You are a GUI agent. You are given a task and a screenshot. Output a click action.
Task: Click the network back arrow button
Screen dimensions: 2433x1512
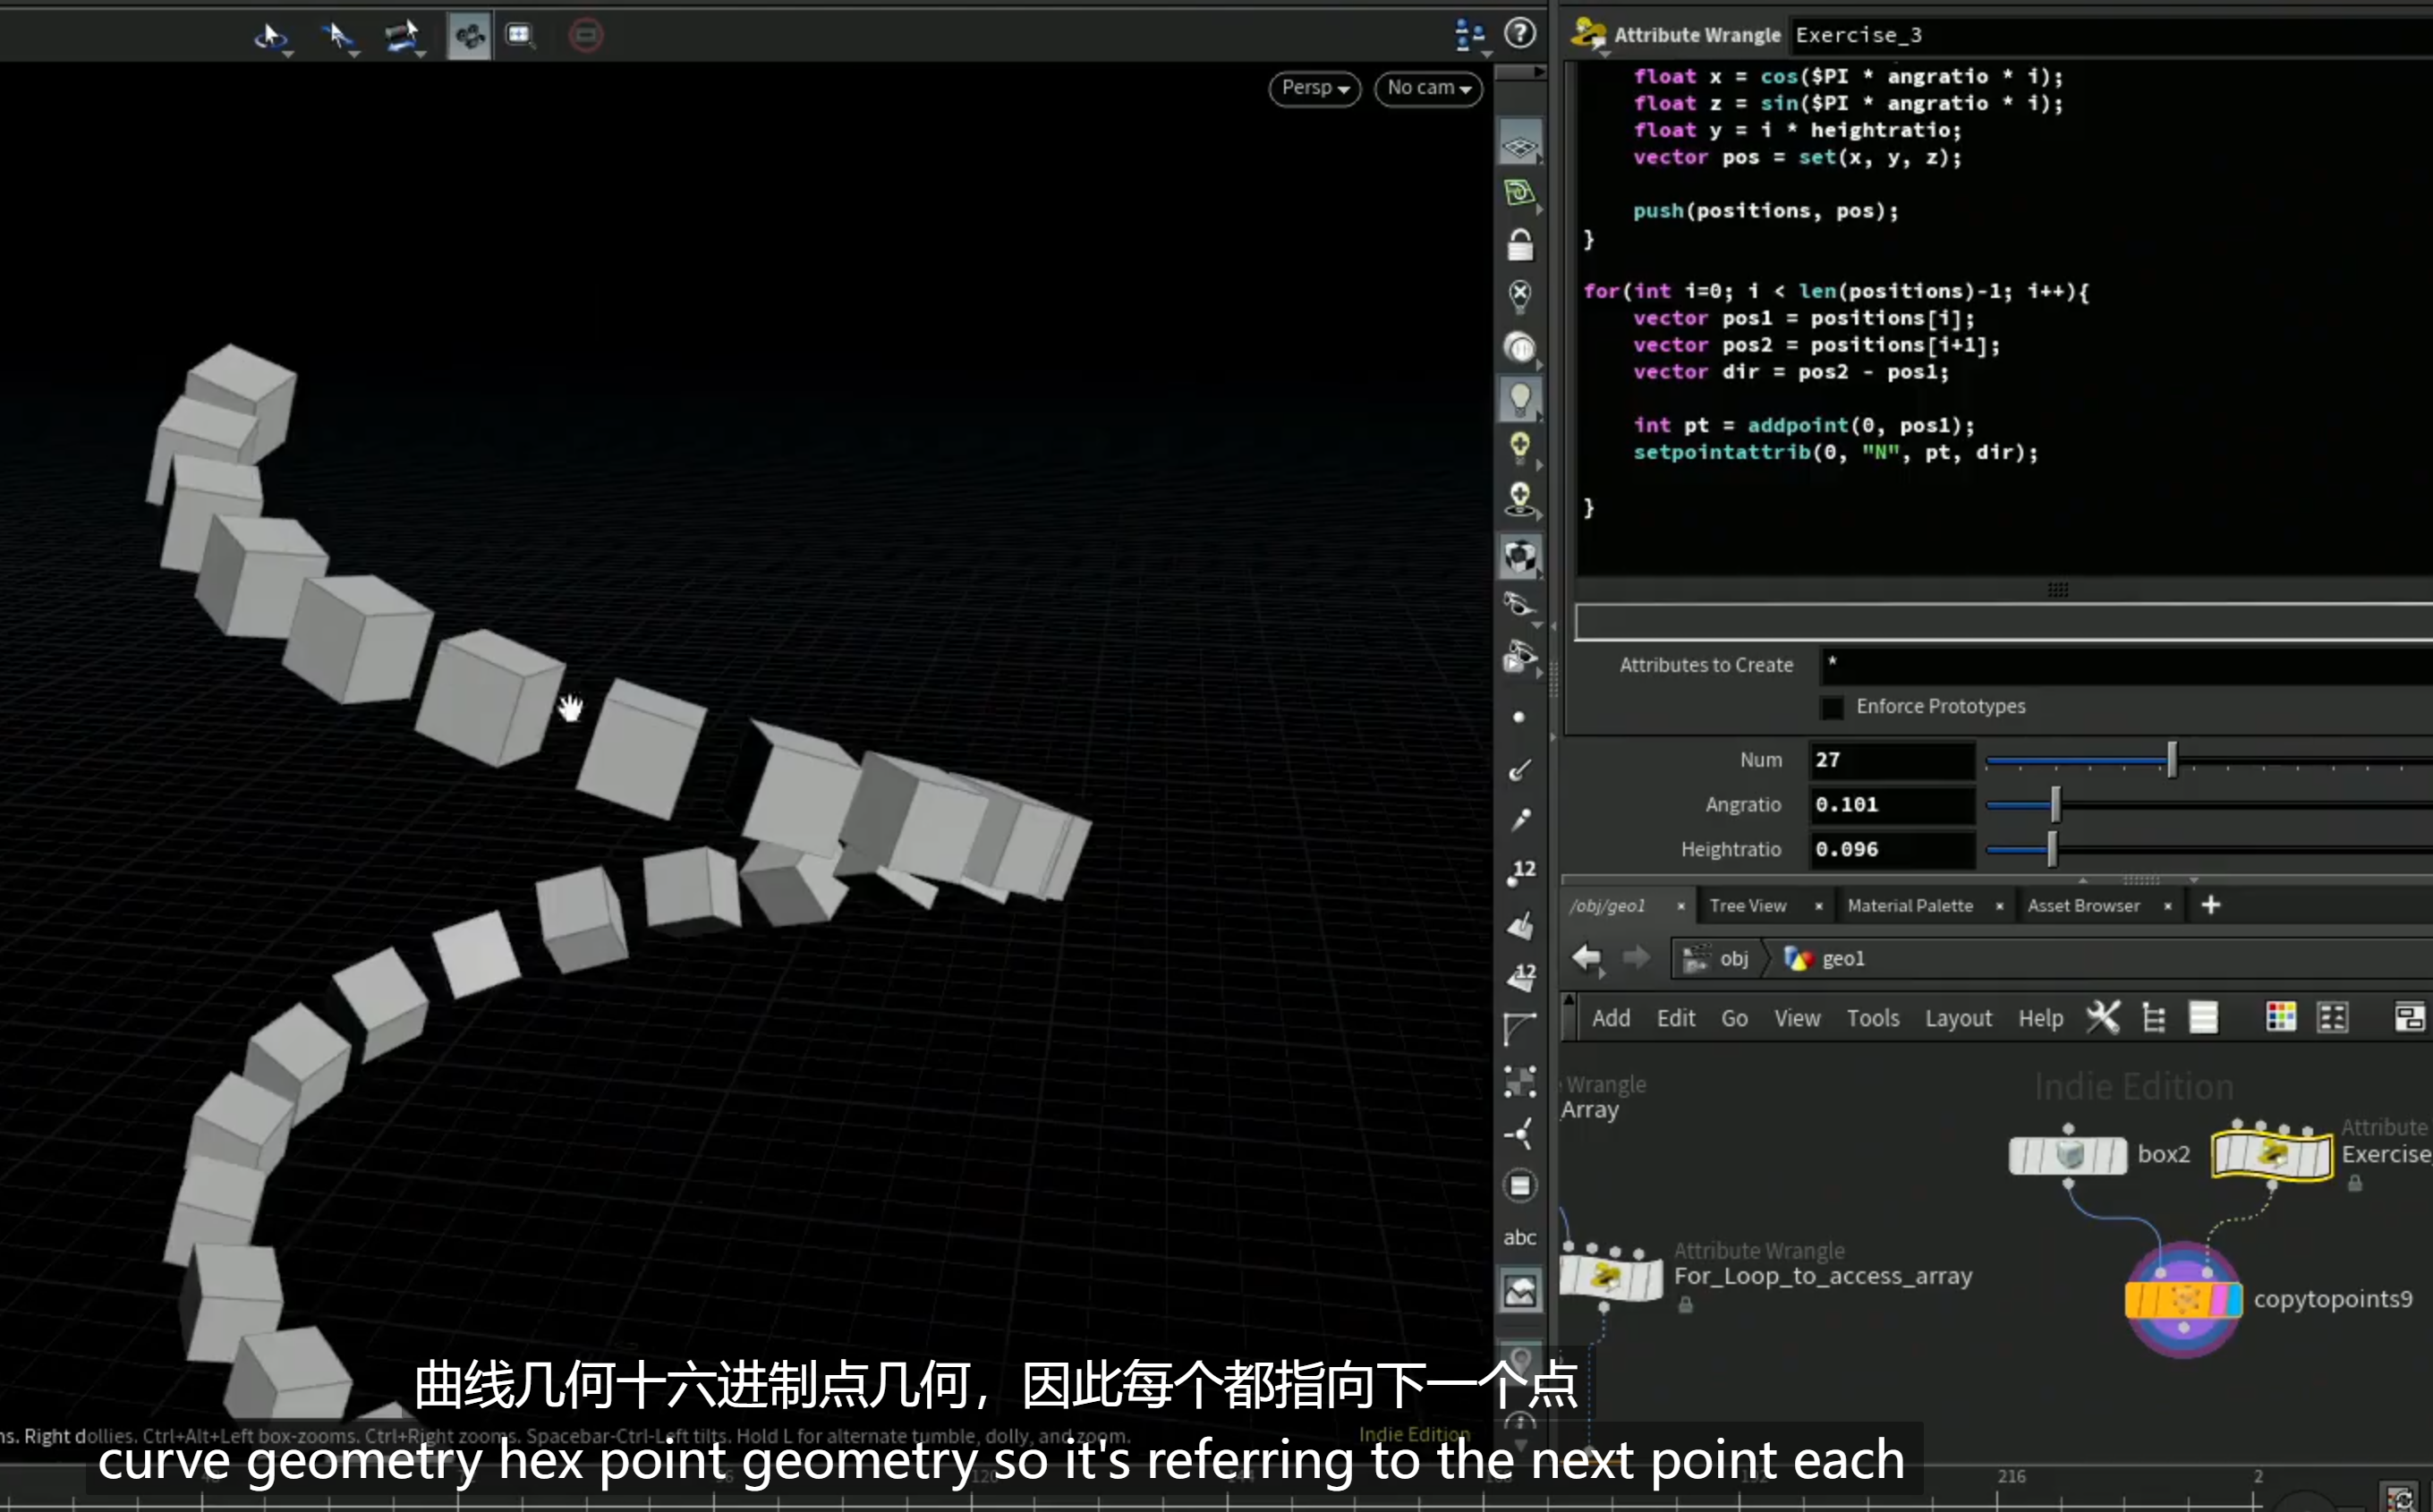[x=1587, y=958]
